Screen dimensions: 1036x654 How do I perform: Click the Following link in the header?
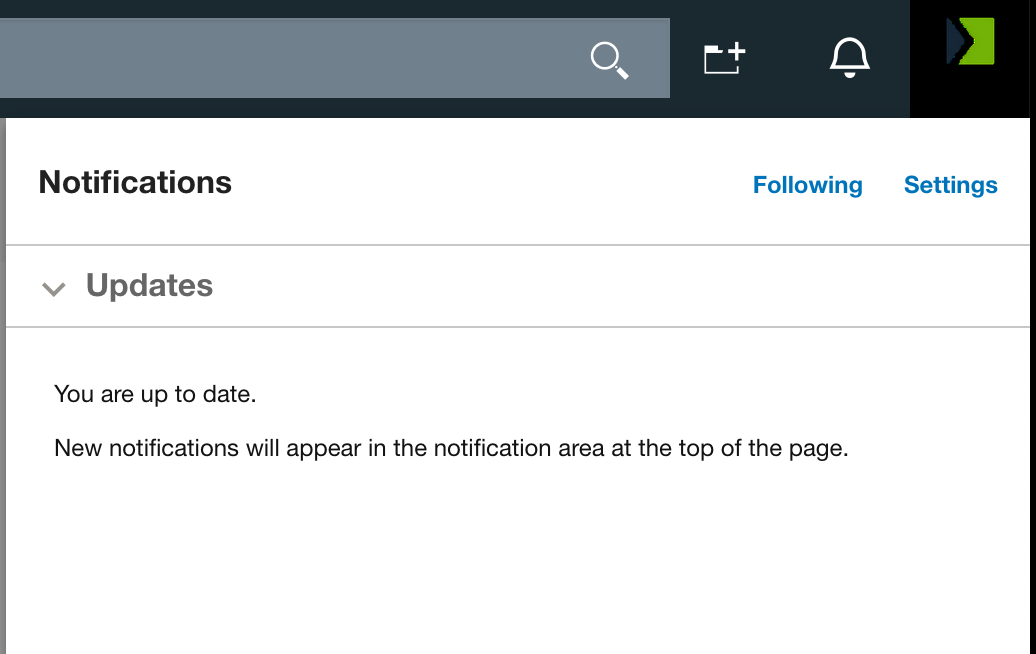(x=807, y=185)
